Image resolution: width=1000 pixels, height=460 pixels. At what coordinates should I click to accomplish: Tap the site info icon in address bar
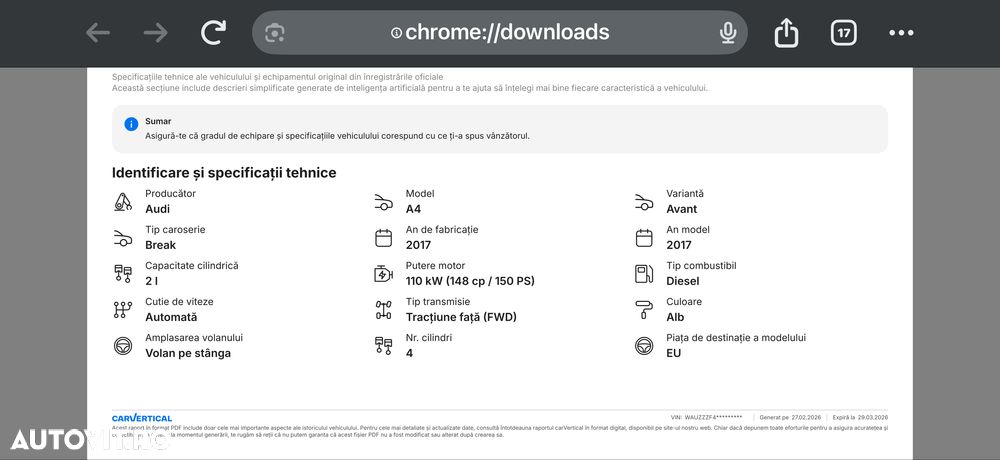(396, 33)
